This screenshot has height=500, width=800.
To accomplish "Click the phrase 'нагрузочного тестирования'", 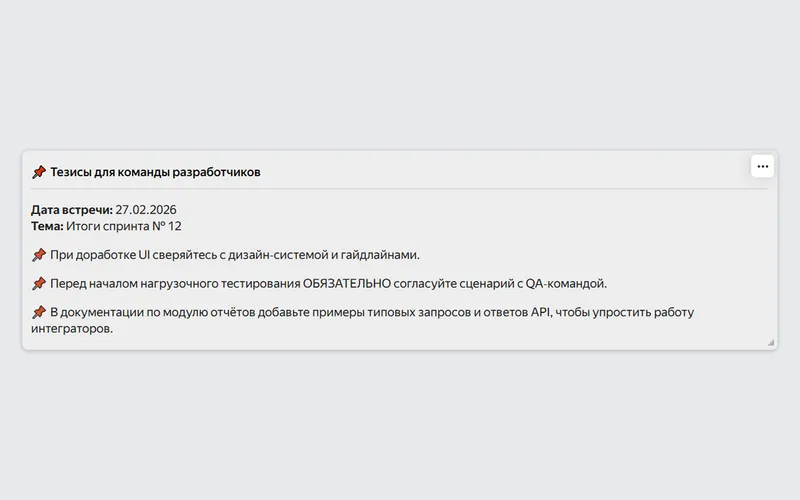I will [220, 283].
